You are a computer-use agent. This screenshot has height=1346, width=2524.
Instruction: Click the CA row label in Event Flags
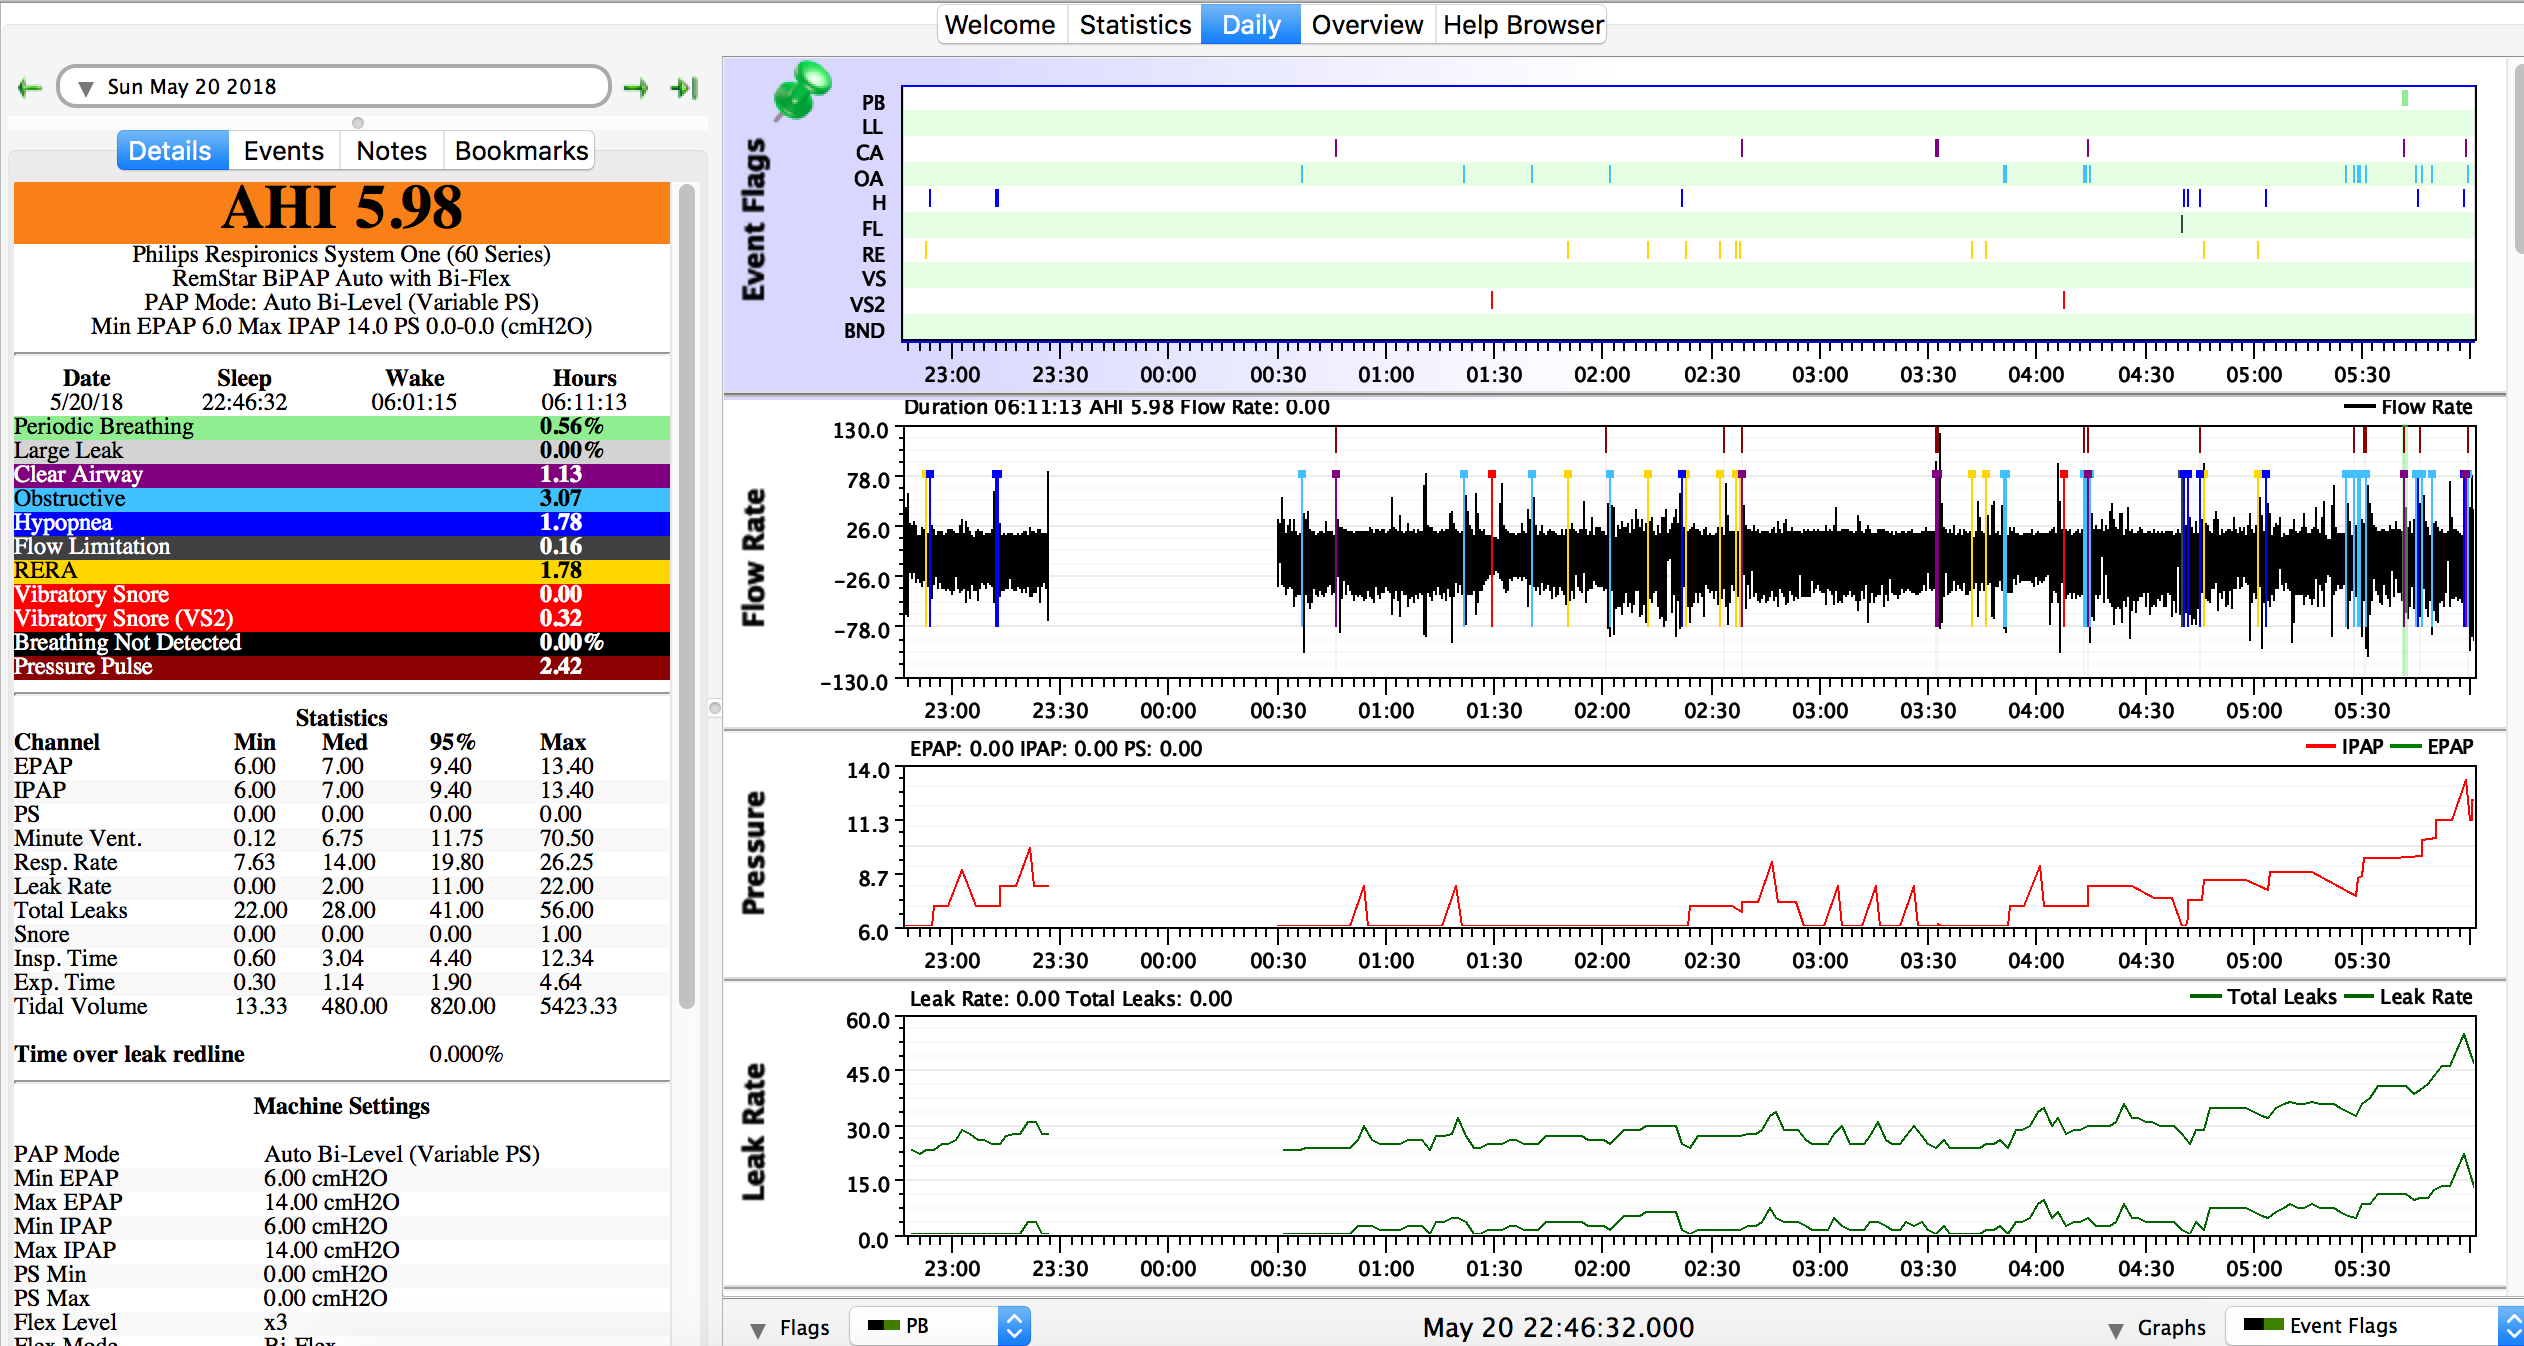coord(869,153)
